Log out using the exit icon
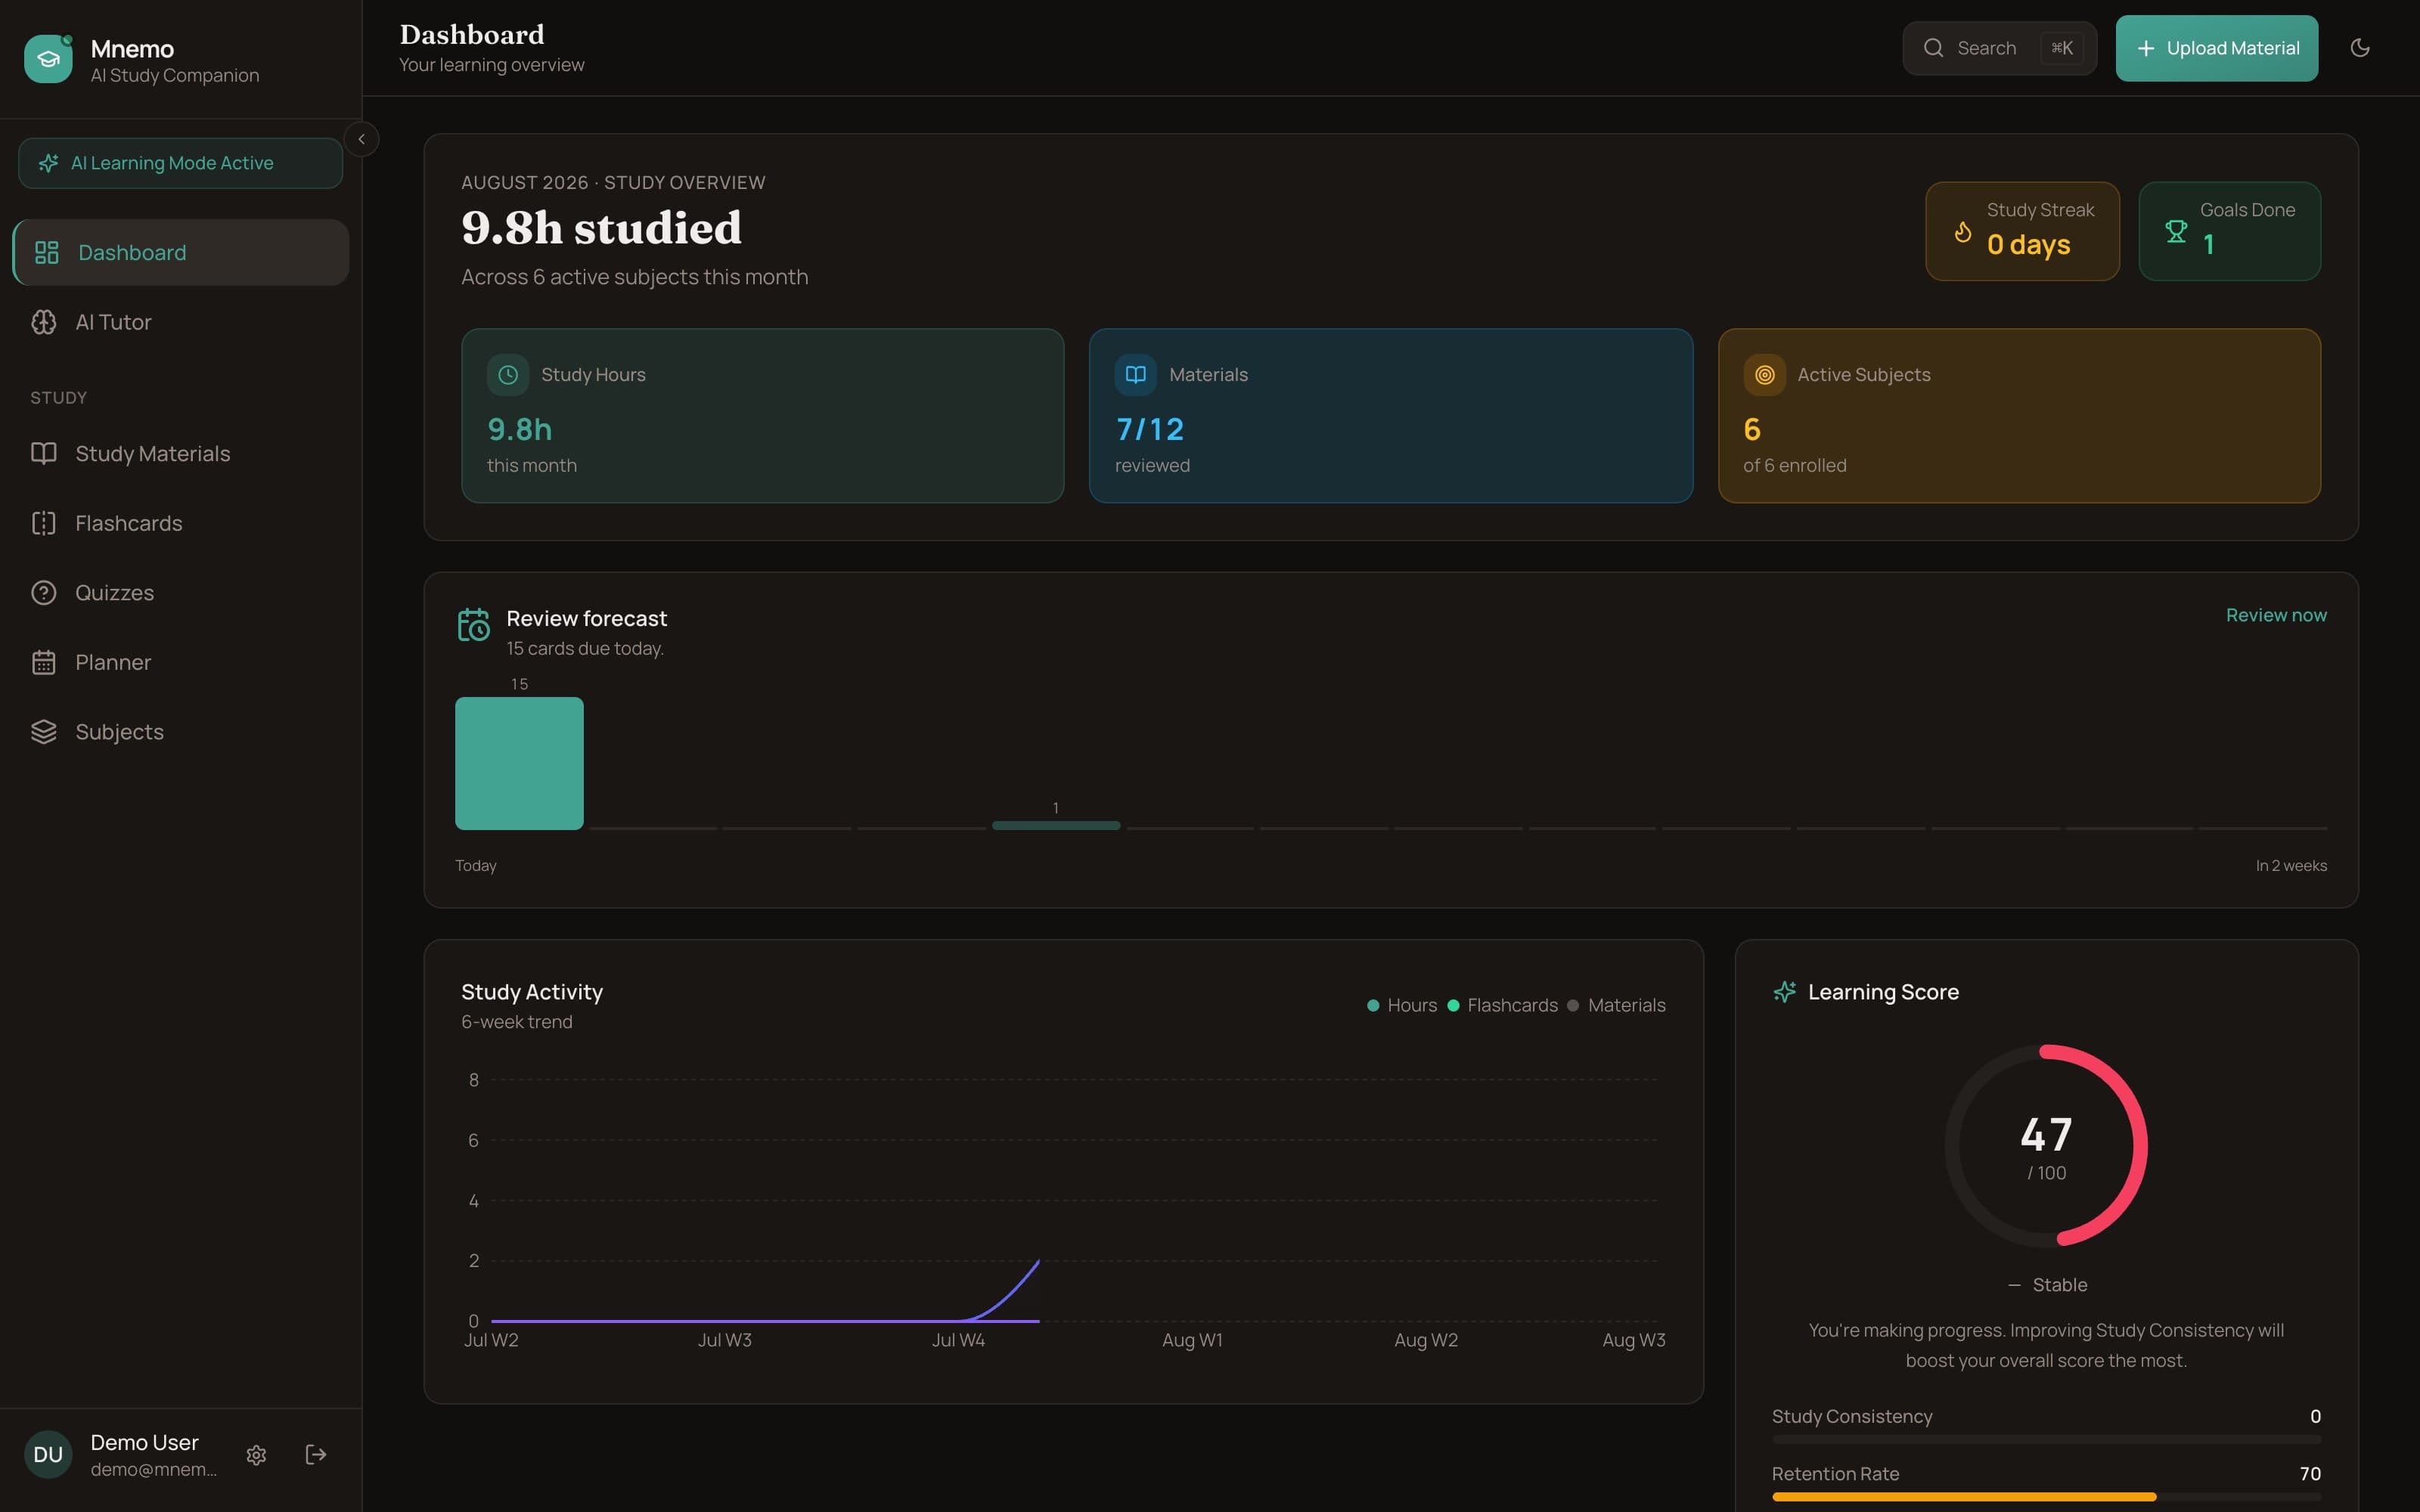 coord(316,1455)
